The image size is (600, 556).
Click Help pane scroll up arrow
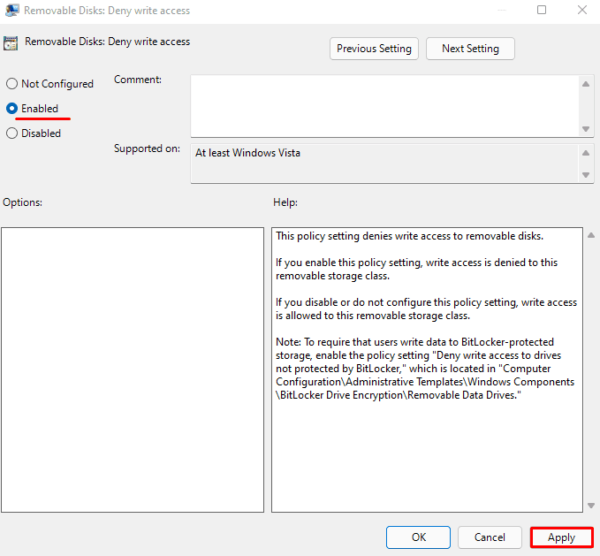tap(591, 235)
